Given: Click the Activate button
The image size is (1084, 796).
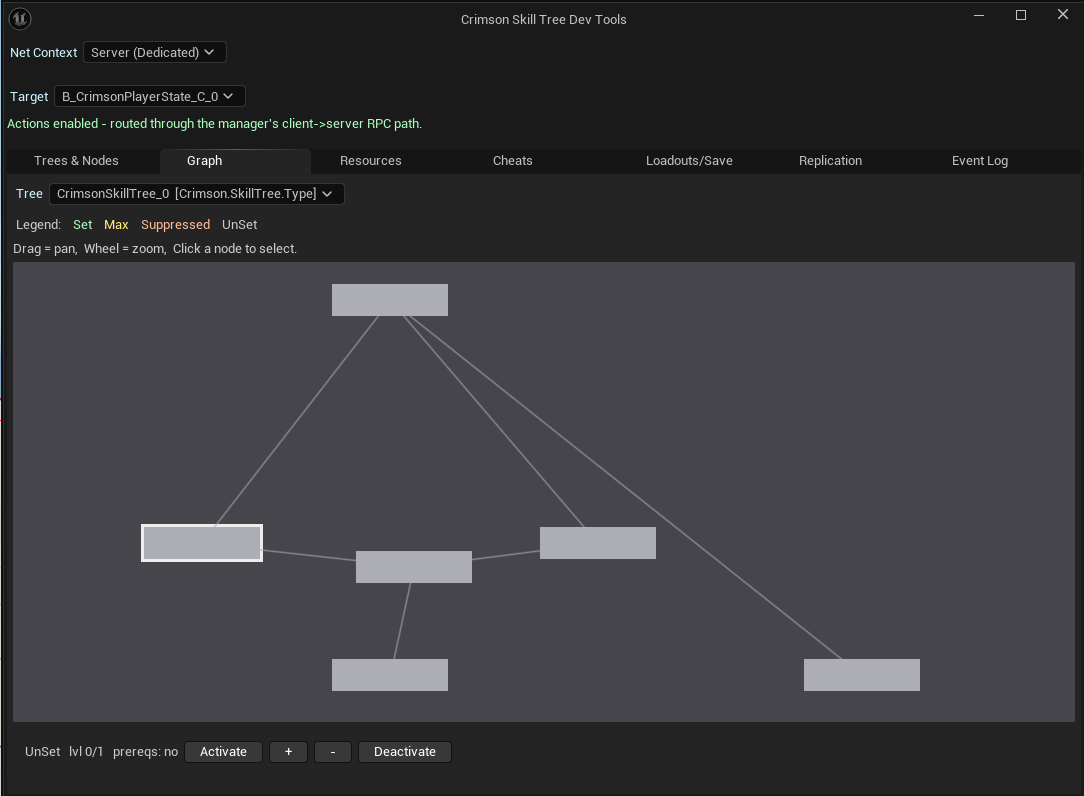Looking at the screenshot, I should (223, 752).
